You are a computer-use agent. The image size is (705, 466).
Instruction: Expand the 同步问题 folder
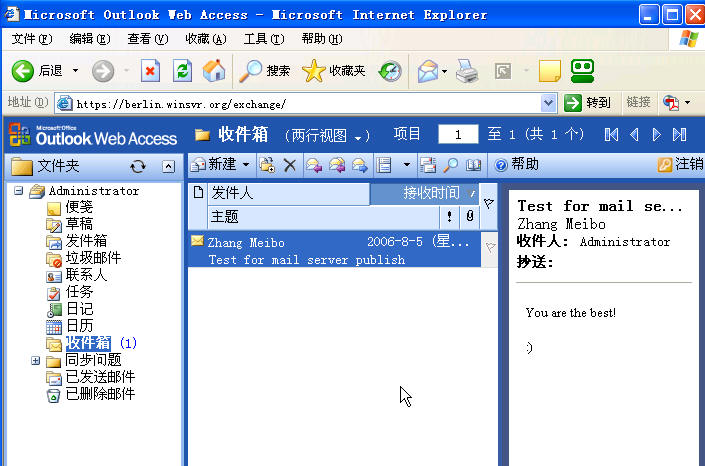pyautogui.click(x=36, y=360)
